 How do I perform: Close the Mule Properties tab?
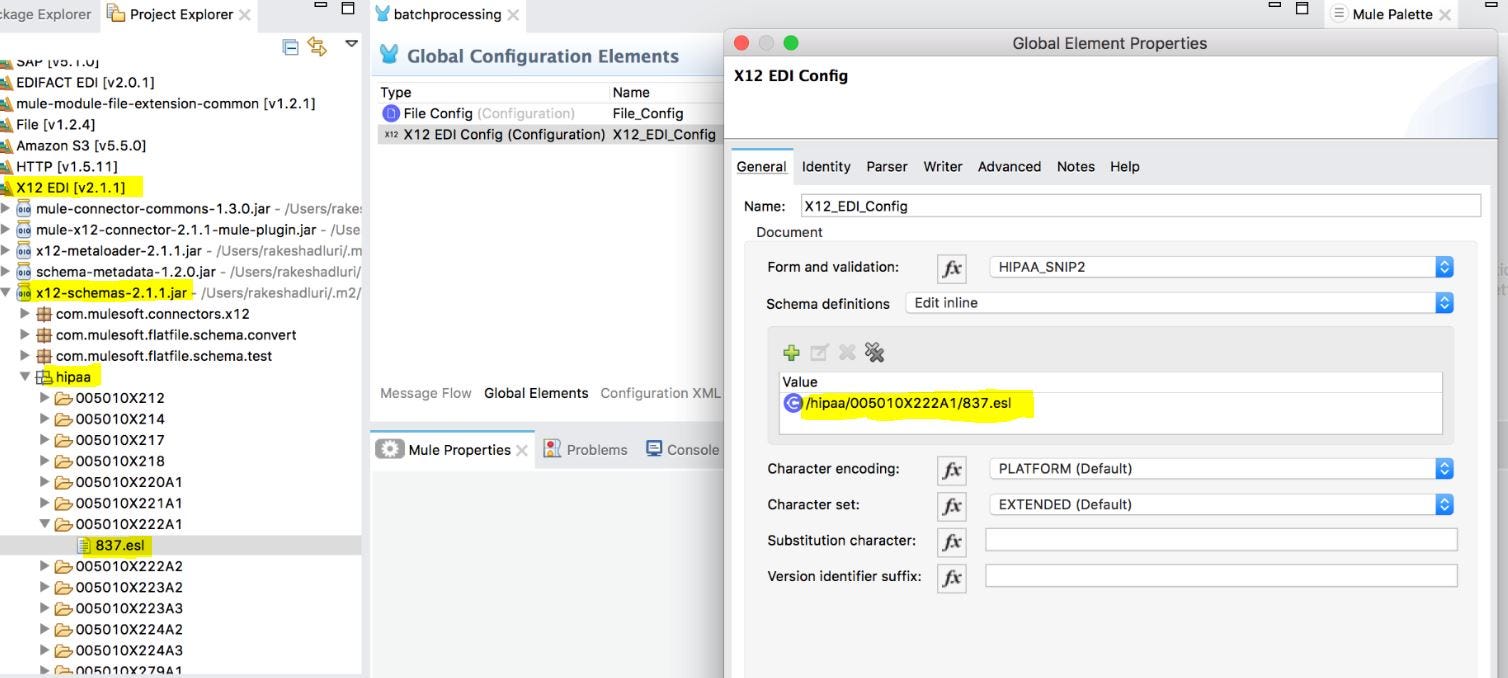coord(520,450)
